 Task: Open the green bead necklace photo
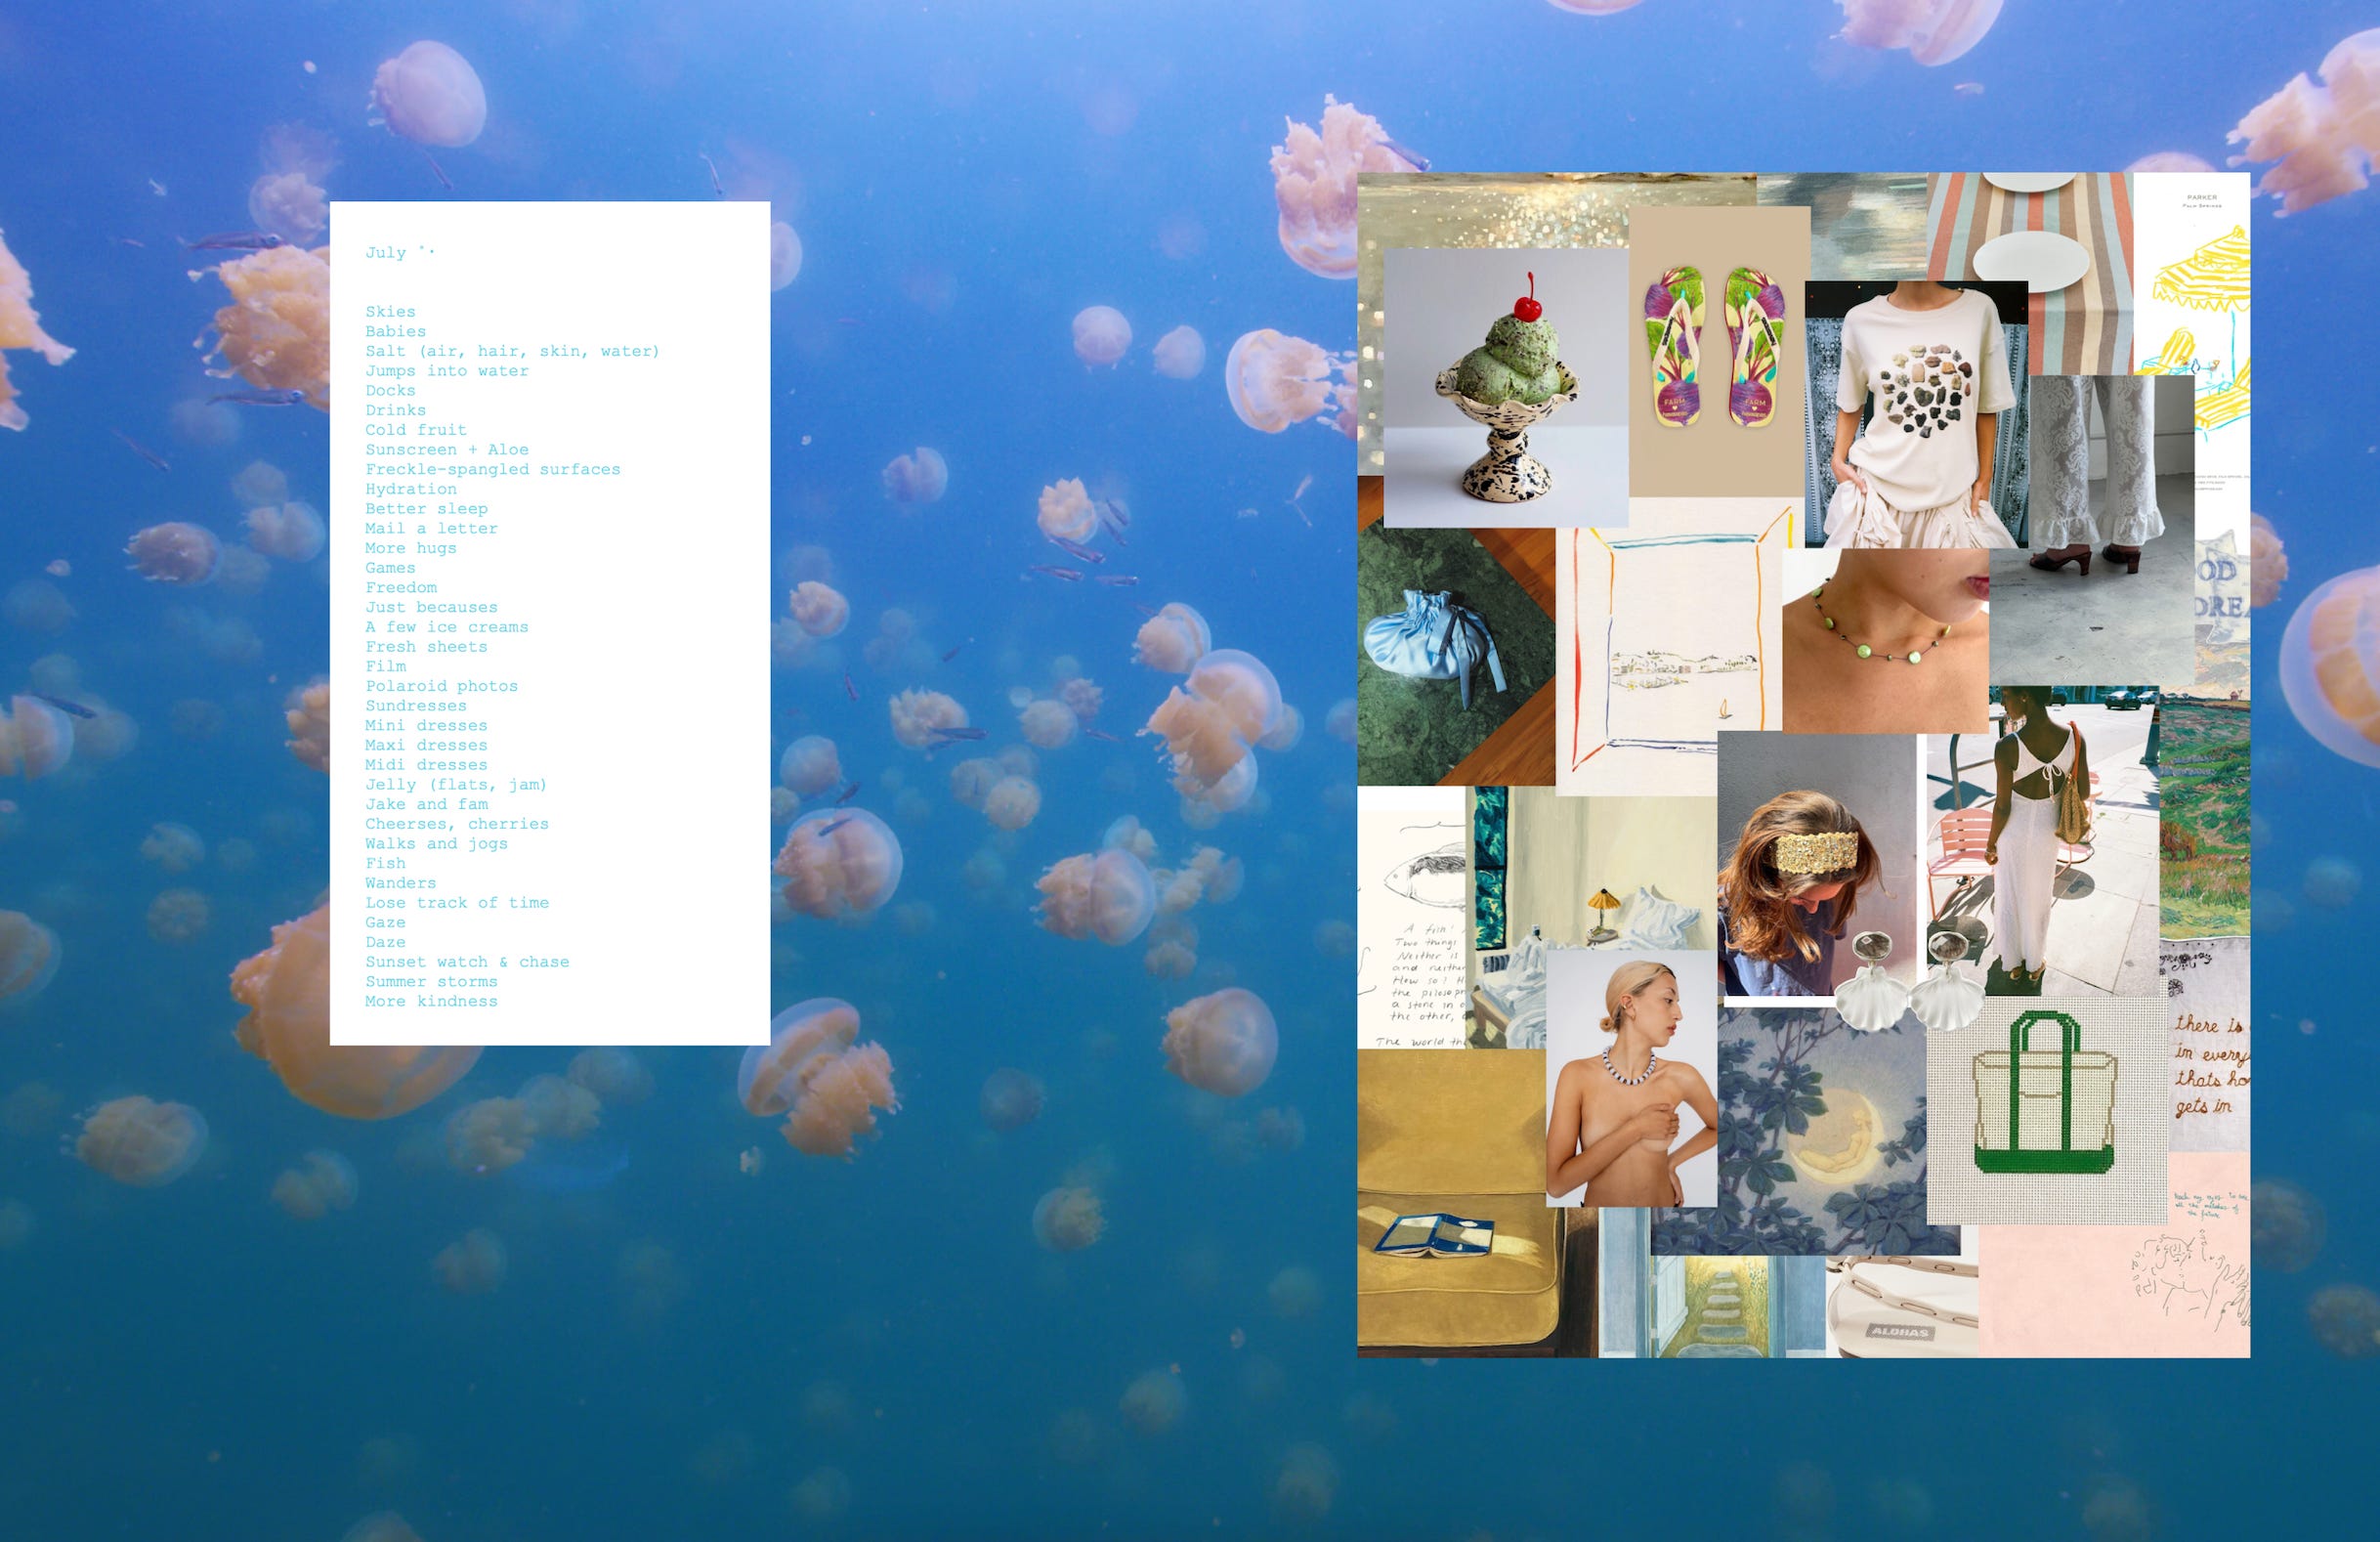point(1884,641)
